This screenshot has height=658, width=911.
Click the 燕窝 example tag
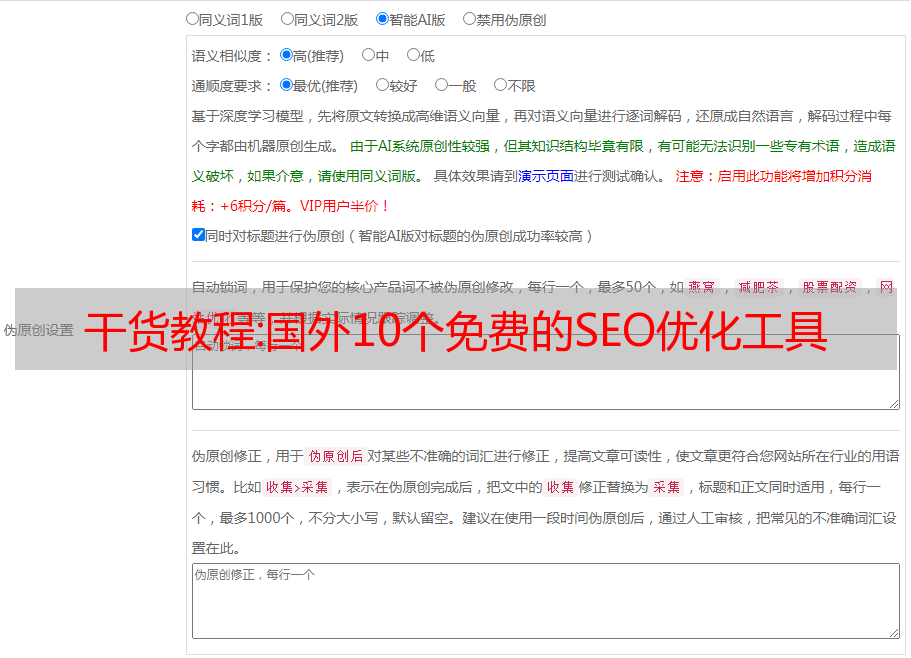click(x=701, y=287)
